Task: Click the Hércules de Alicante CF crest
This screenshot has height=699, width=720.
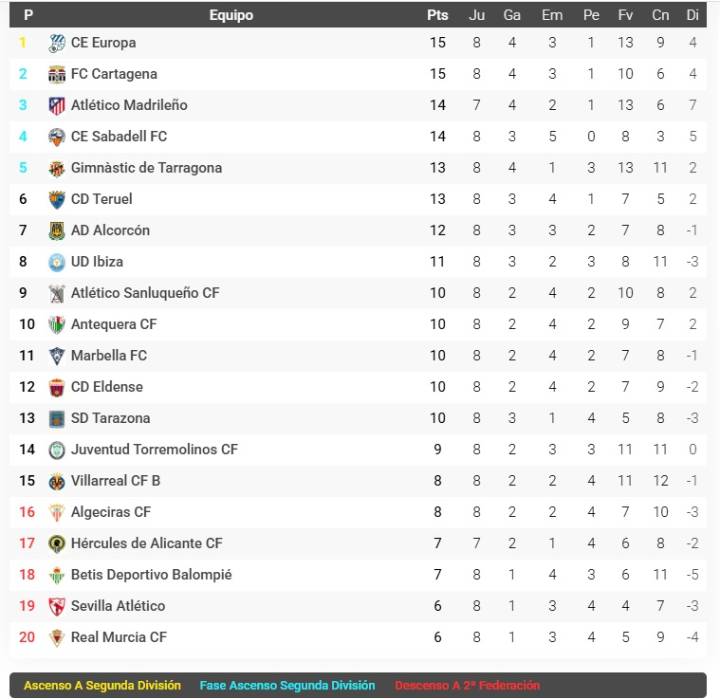Action: click(x=57, y=544)
